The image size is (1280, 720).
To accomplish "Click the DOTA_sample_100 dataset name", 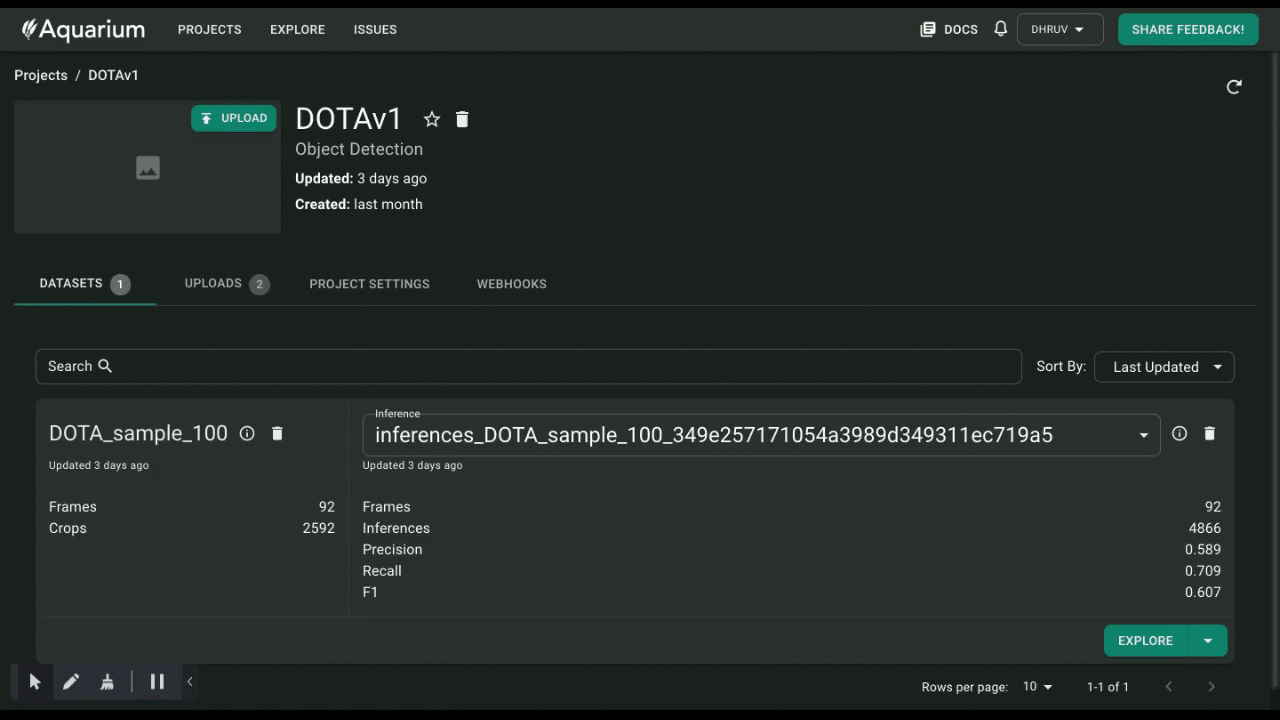I will pyautogui.click(x=138, y=433).
